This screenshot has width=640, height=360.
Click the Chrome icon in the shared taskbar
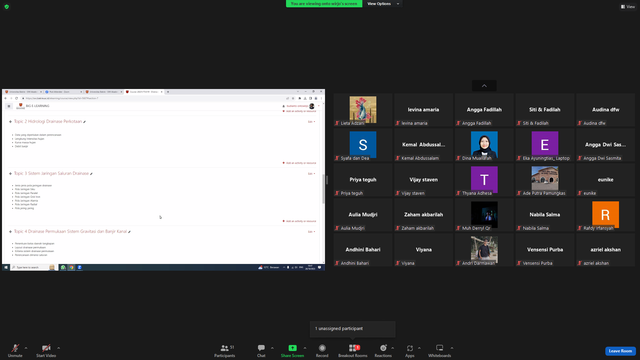[71, 267]
